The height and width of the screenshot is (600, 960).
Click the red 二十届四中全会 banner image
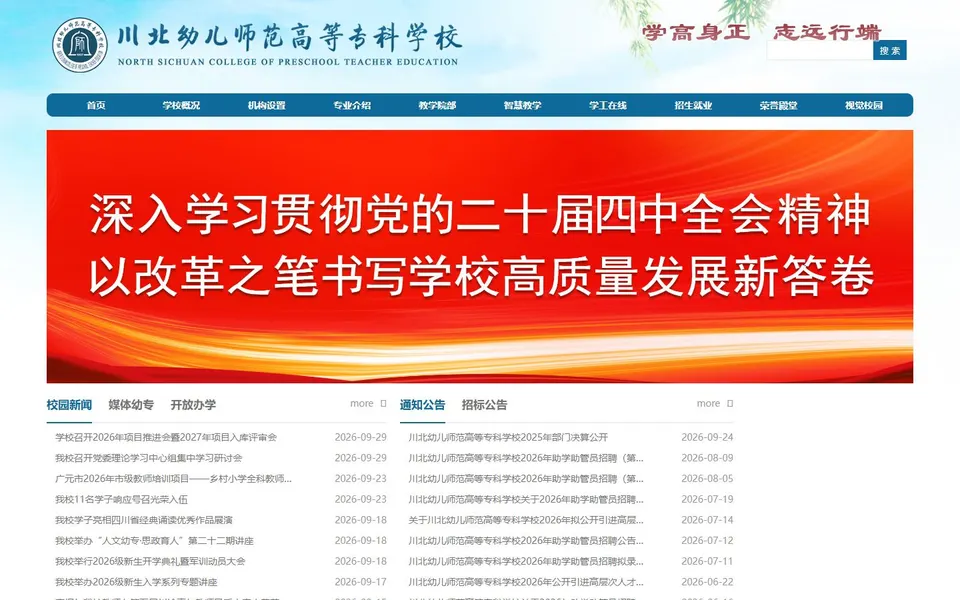coord(480,257)
